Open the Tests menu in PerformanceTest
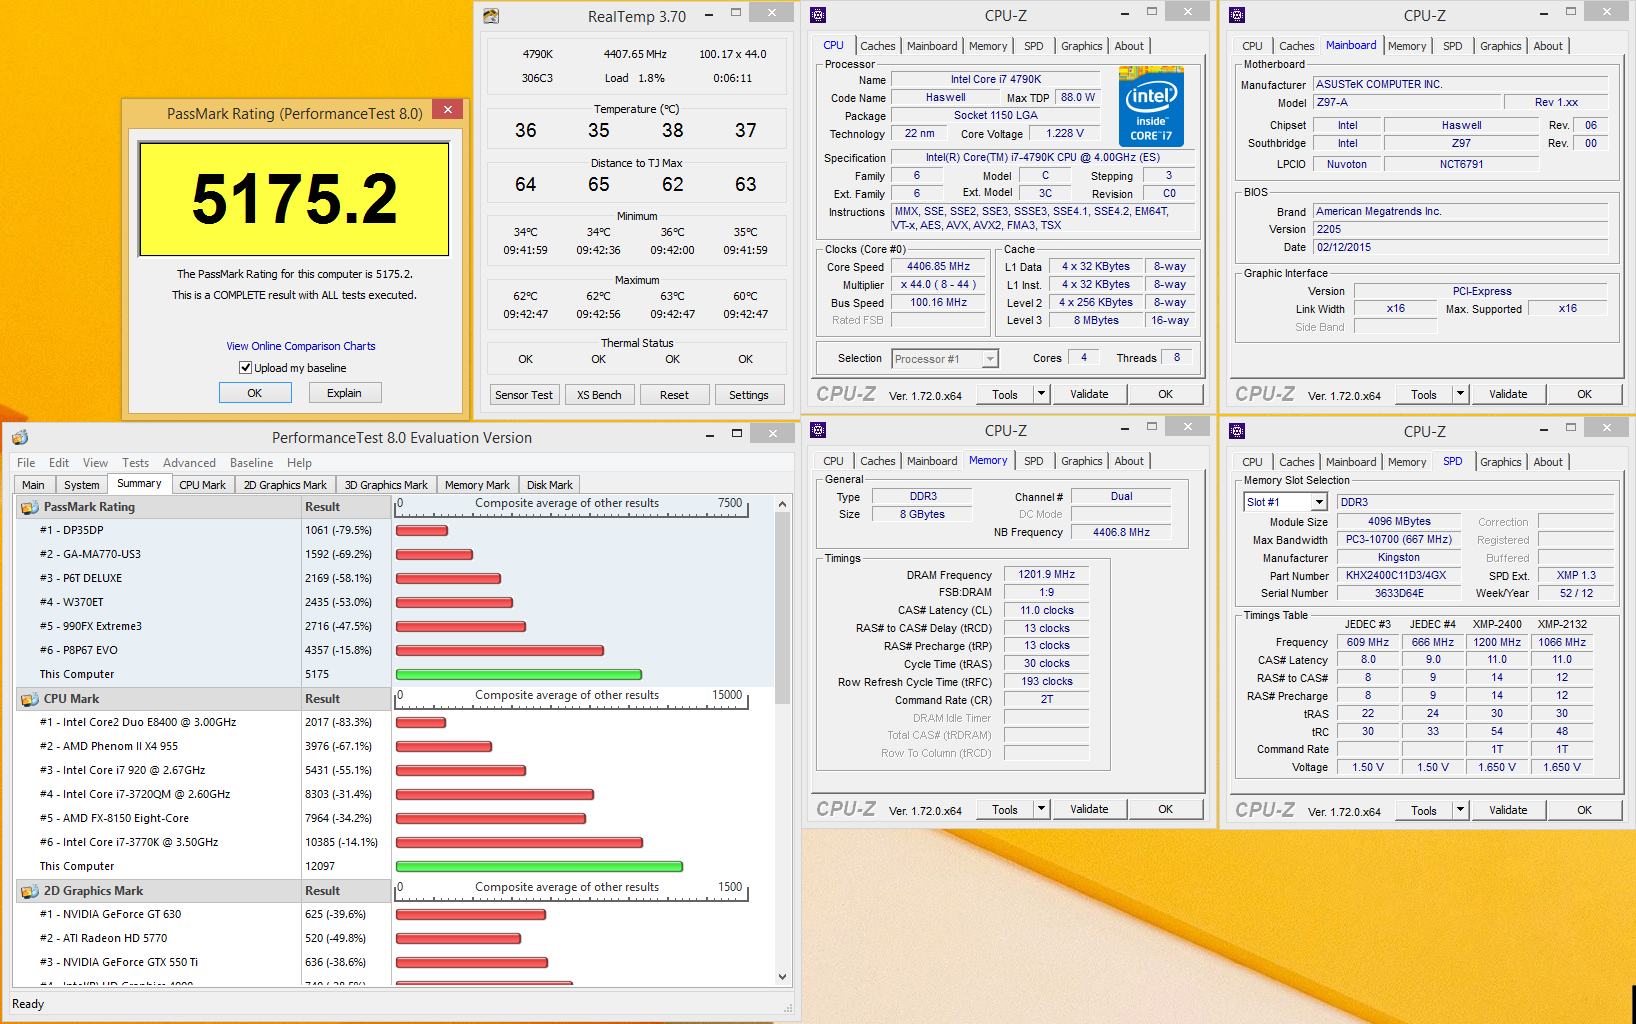This screenshot has width=1636, height=1024. click(x=135, y=463)
